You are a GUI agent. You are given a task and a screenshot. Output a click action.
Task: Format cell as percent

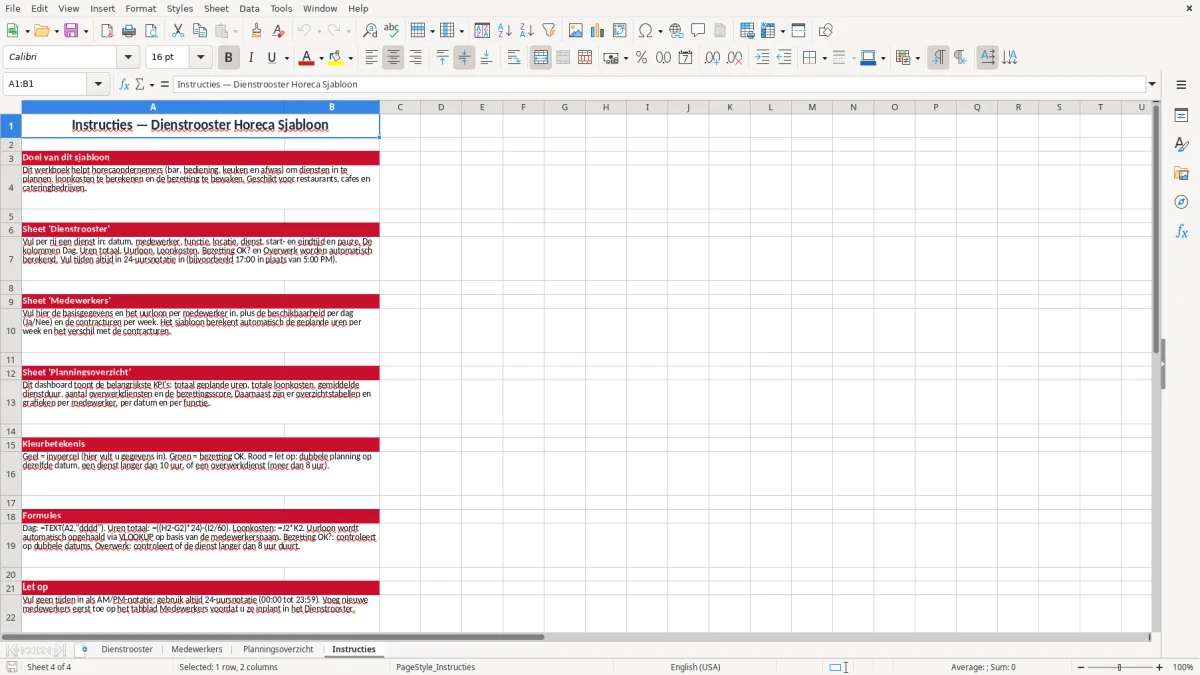coord(641,58)
